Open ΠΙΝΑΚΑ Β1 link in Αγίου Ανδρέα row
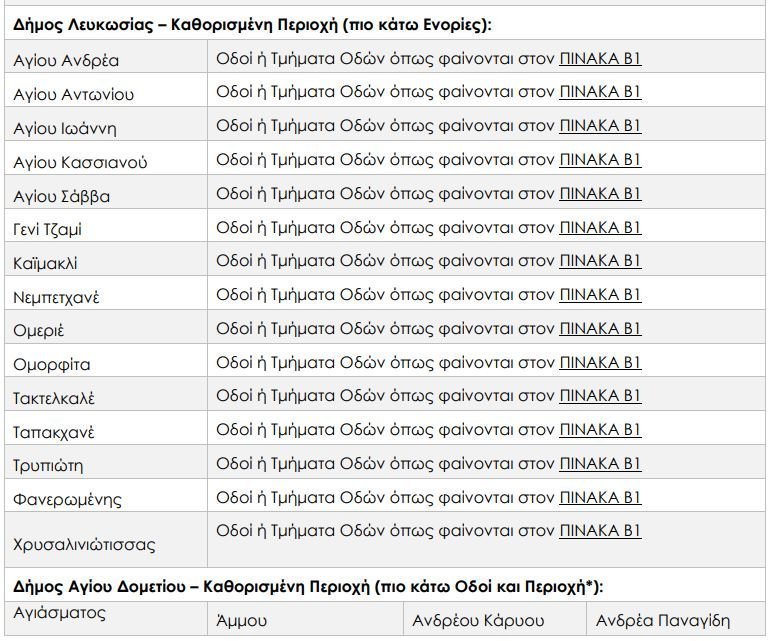 [x=600, y=59]
